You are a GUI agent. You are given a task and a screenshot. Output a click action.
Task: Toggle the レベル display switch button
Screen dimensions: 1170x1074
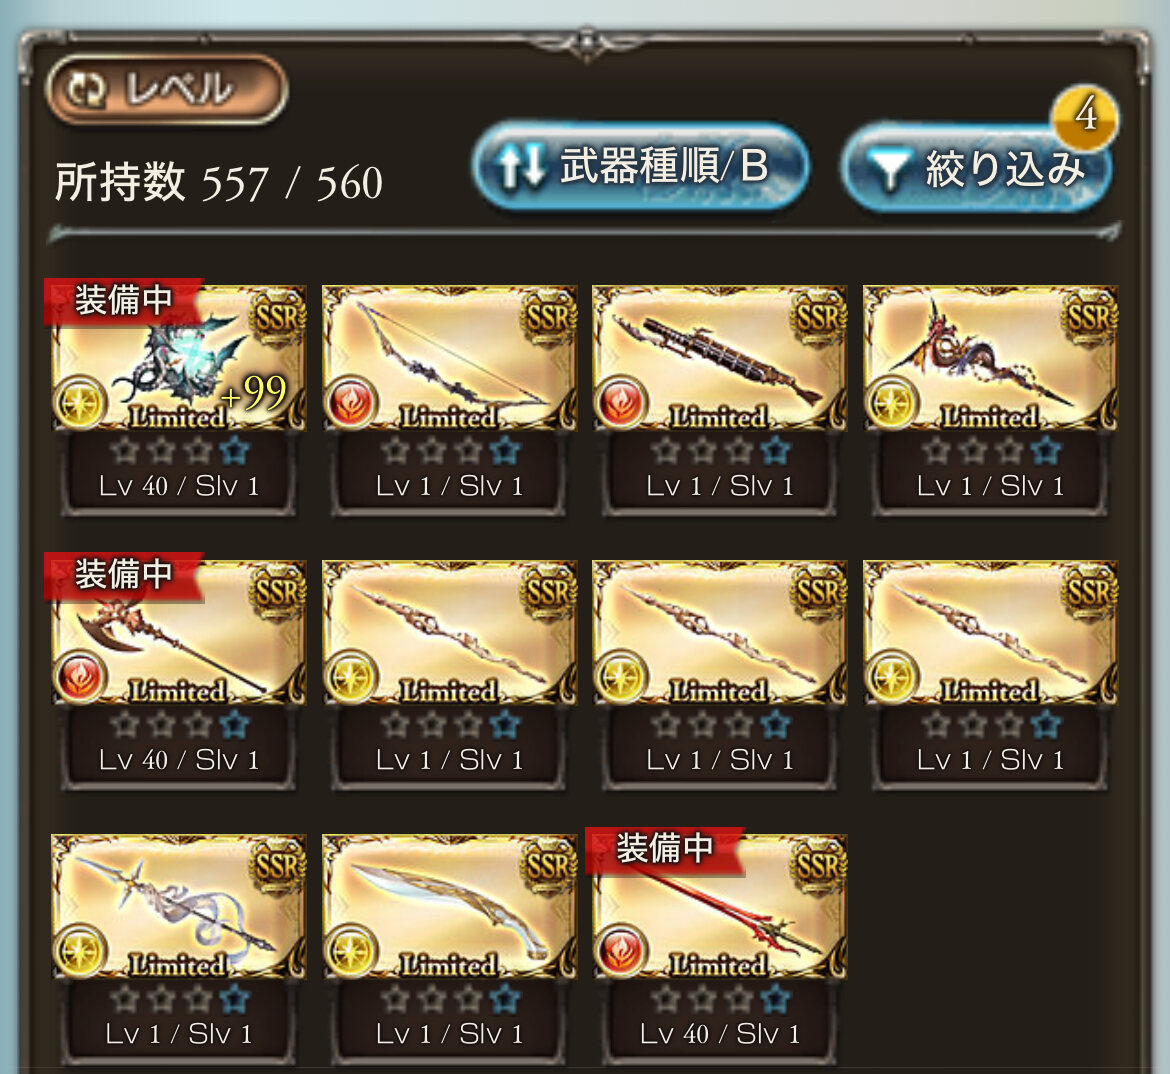pos(166,90)
